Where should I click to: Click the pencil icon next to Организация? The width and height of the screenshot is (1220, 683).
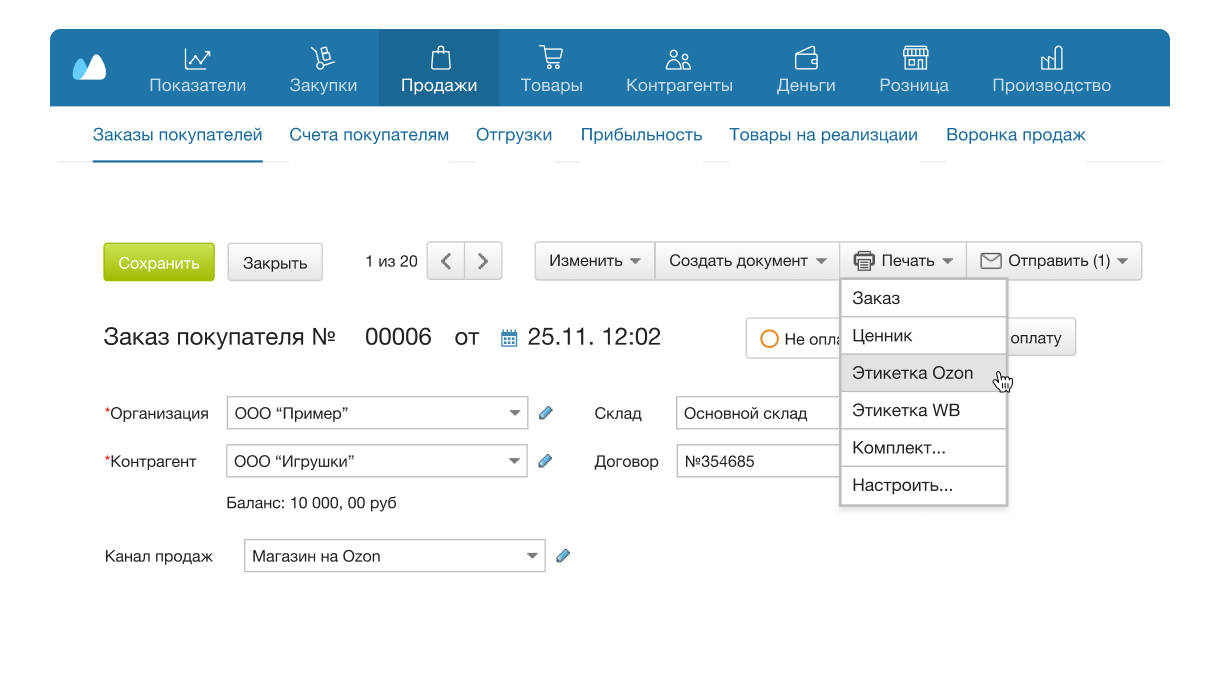pos(547,412)
